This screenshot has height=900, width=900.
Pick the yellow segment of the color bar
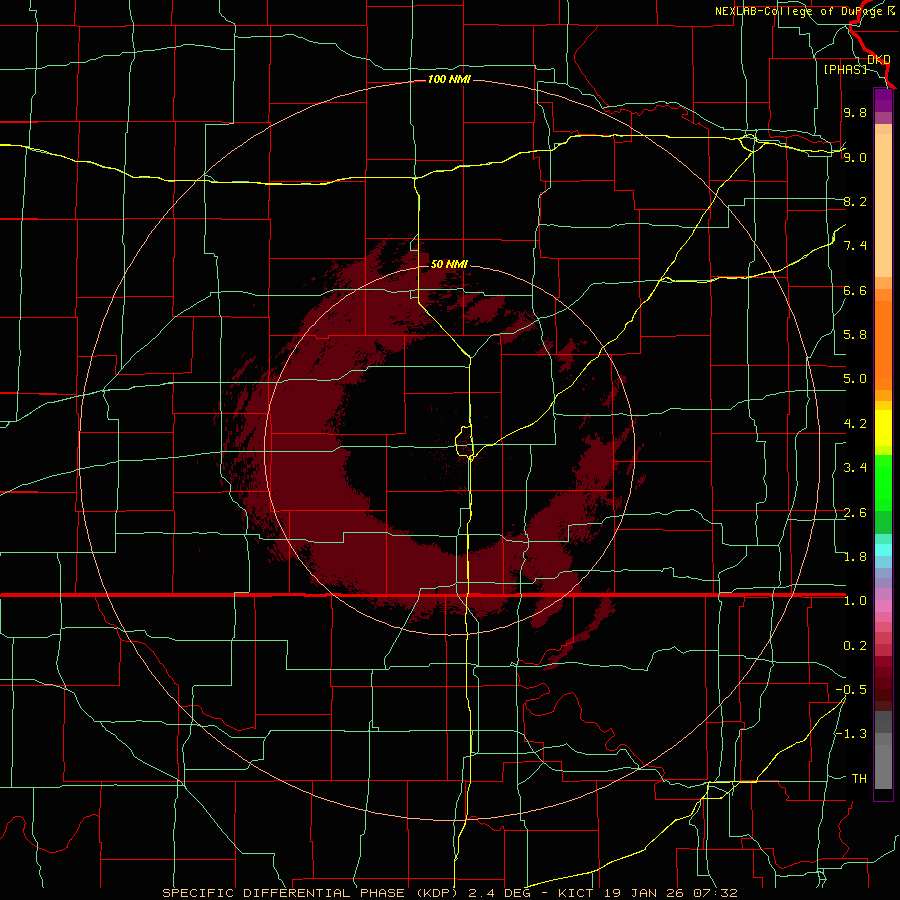tap(883, 428)
